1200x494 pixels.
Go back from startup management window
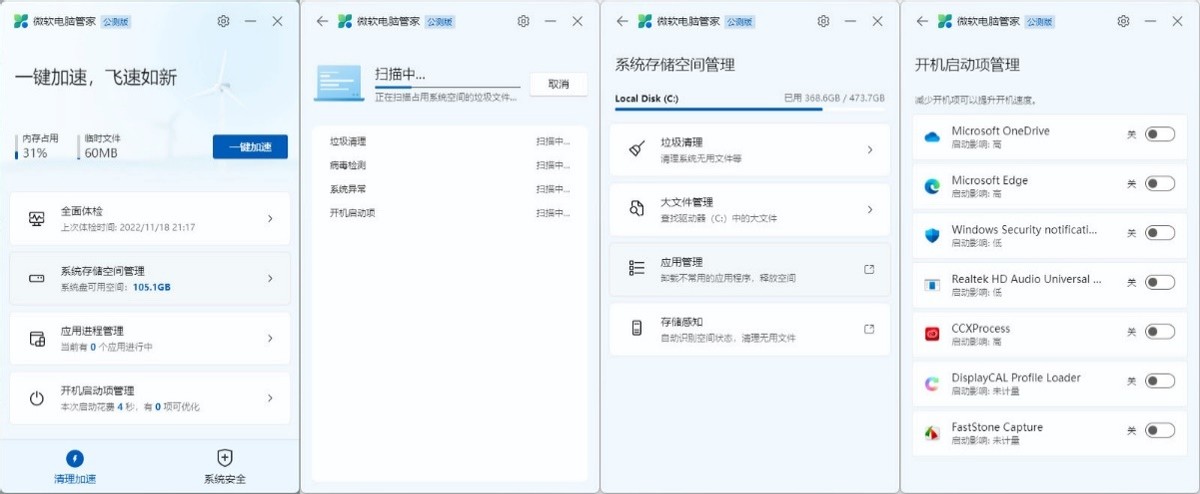921,21
